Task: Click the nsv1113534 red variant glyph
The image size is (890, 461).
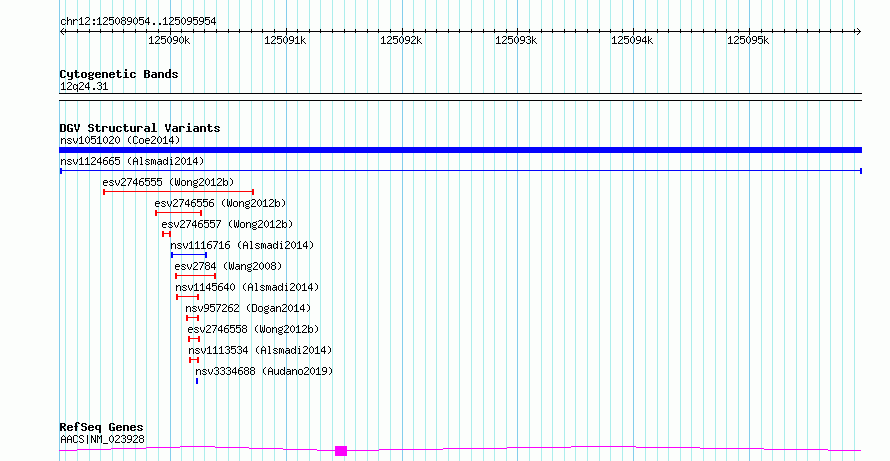Action: (x=194, y=360)
